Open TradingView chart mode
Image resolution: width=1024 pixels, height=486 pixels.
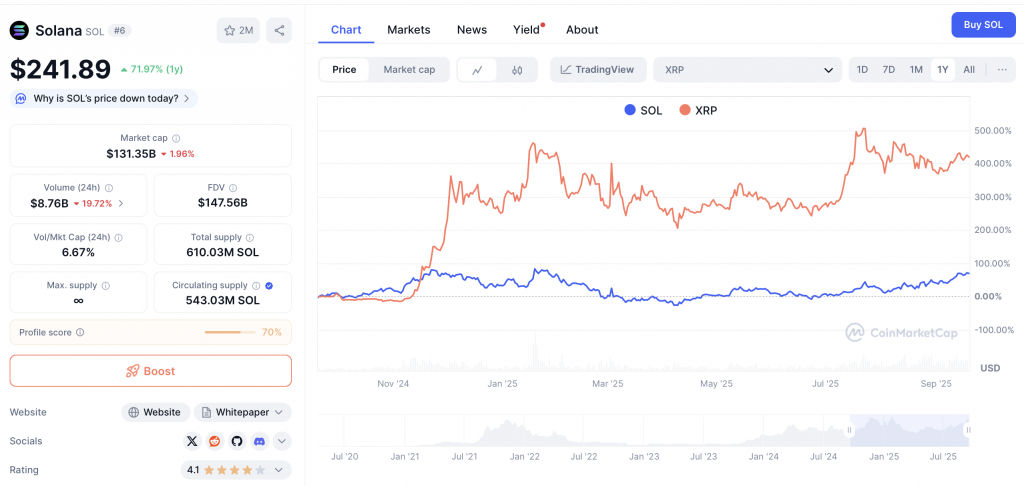point(598,70)
